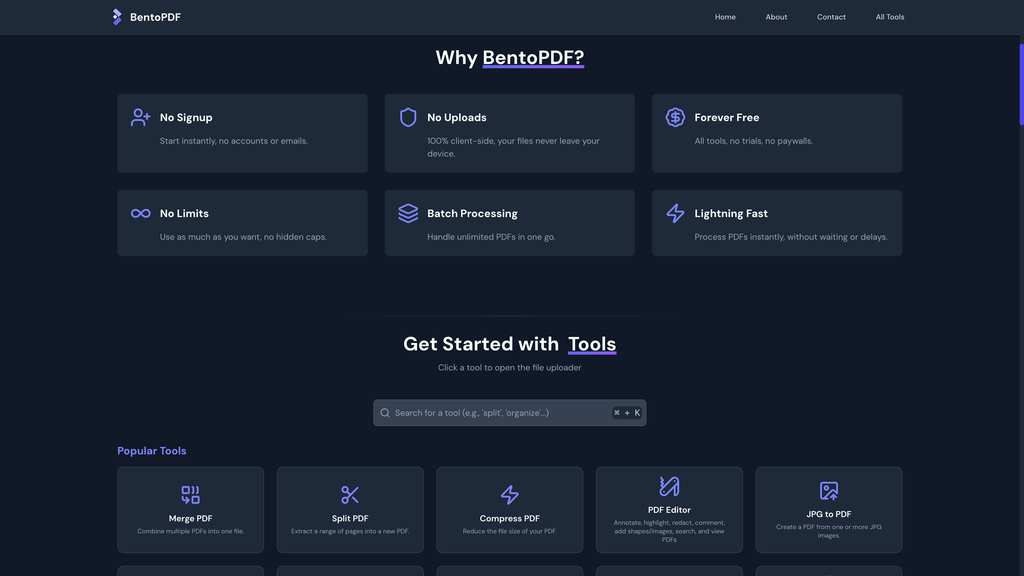Click the shield icon beside No Uploads
This screenshot has height=576, width=1024.
click(x=407, y=117)
